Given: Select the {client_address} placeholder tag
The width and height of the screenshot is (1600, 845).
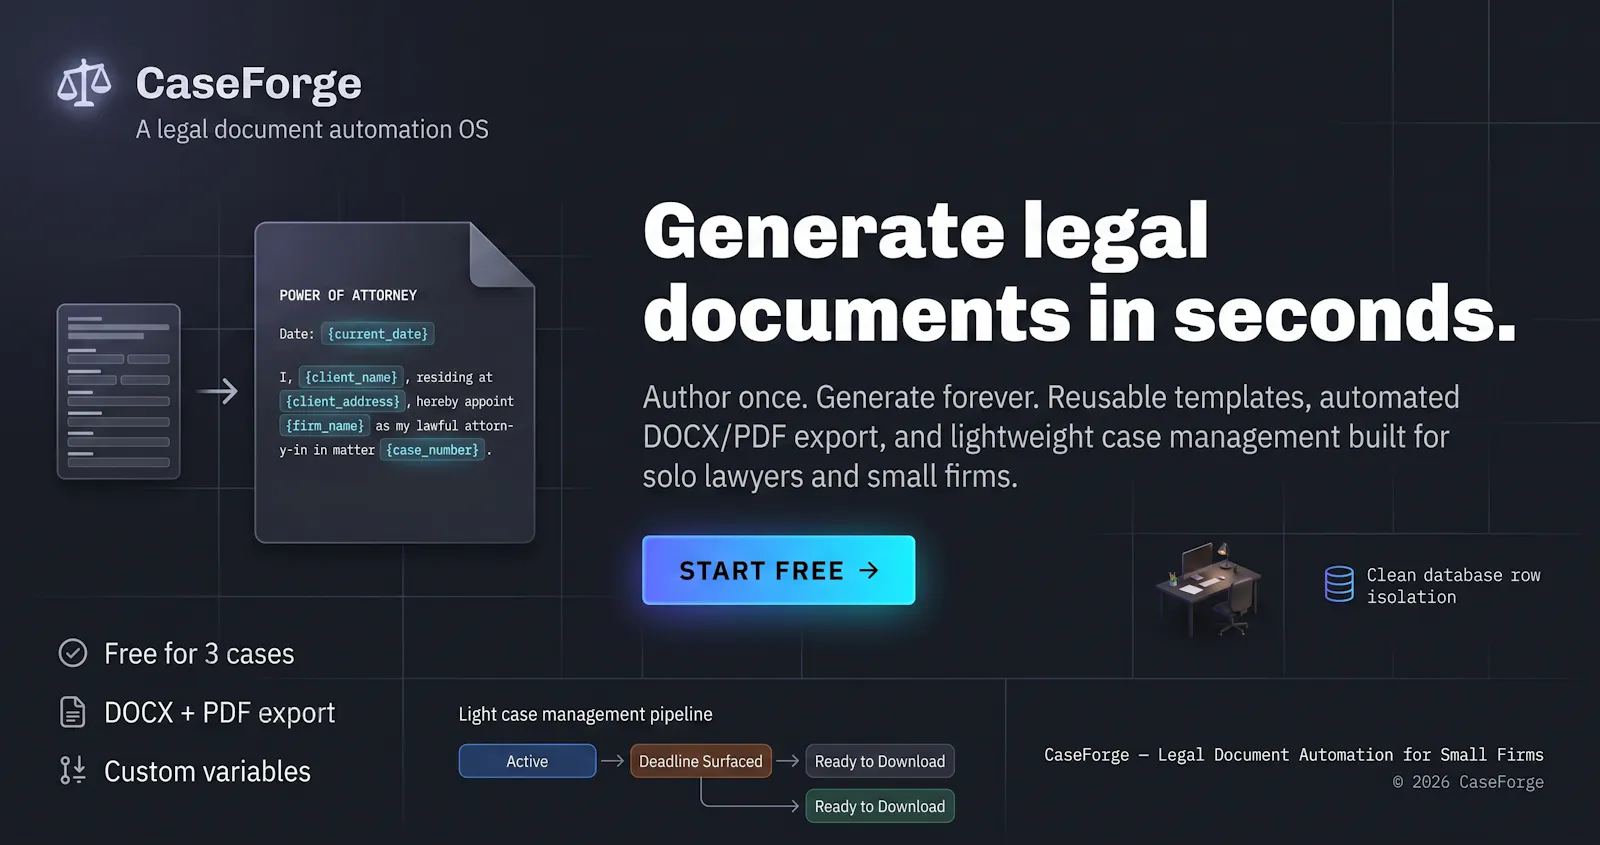Looking at the screenshot, I should 343,401.
